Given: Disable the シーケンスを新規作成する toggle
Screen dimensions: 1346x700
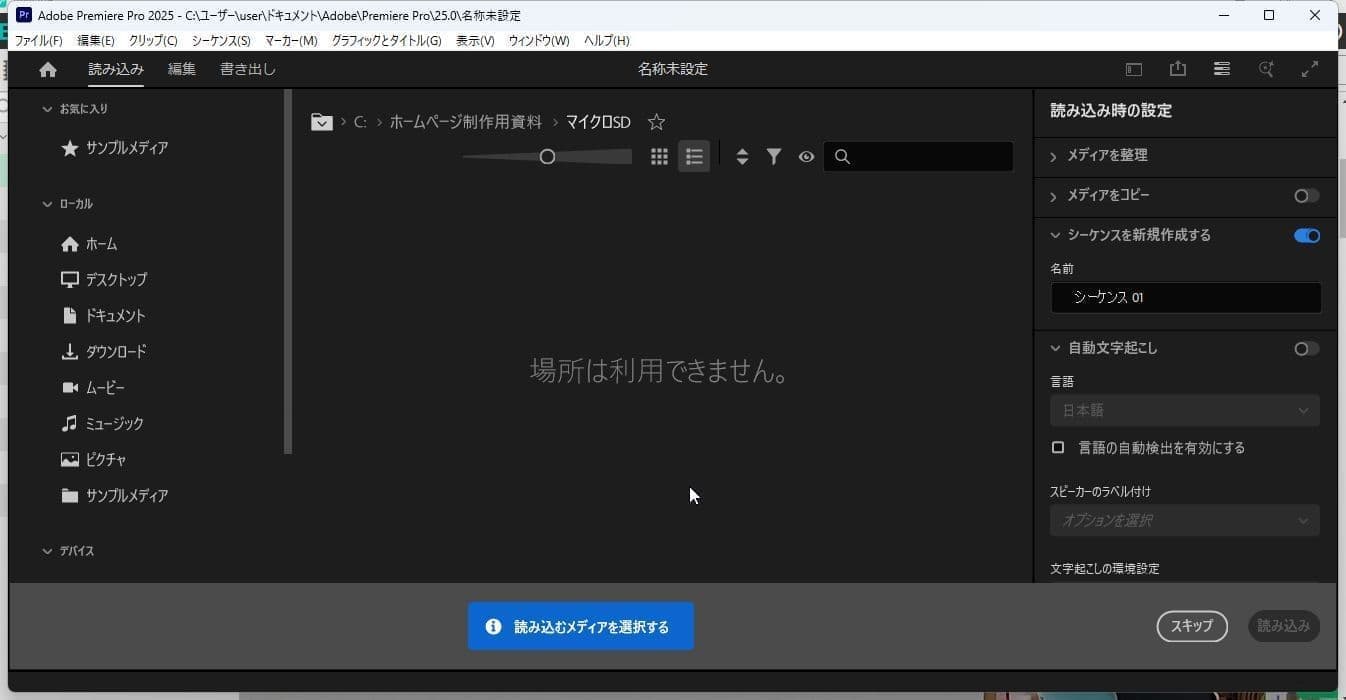Looking at the screenshot, I should (x=1306, y=236).
